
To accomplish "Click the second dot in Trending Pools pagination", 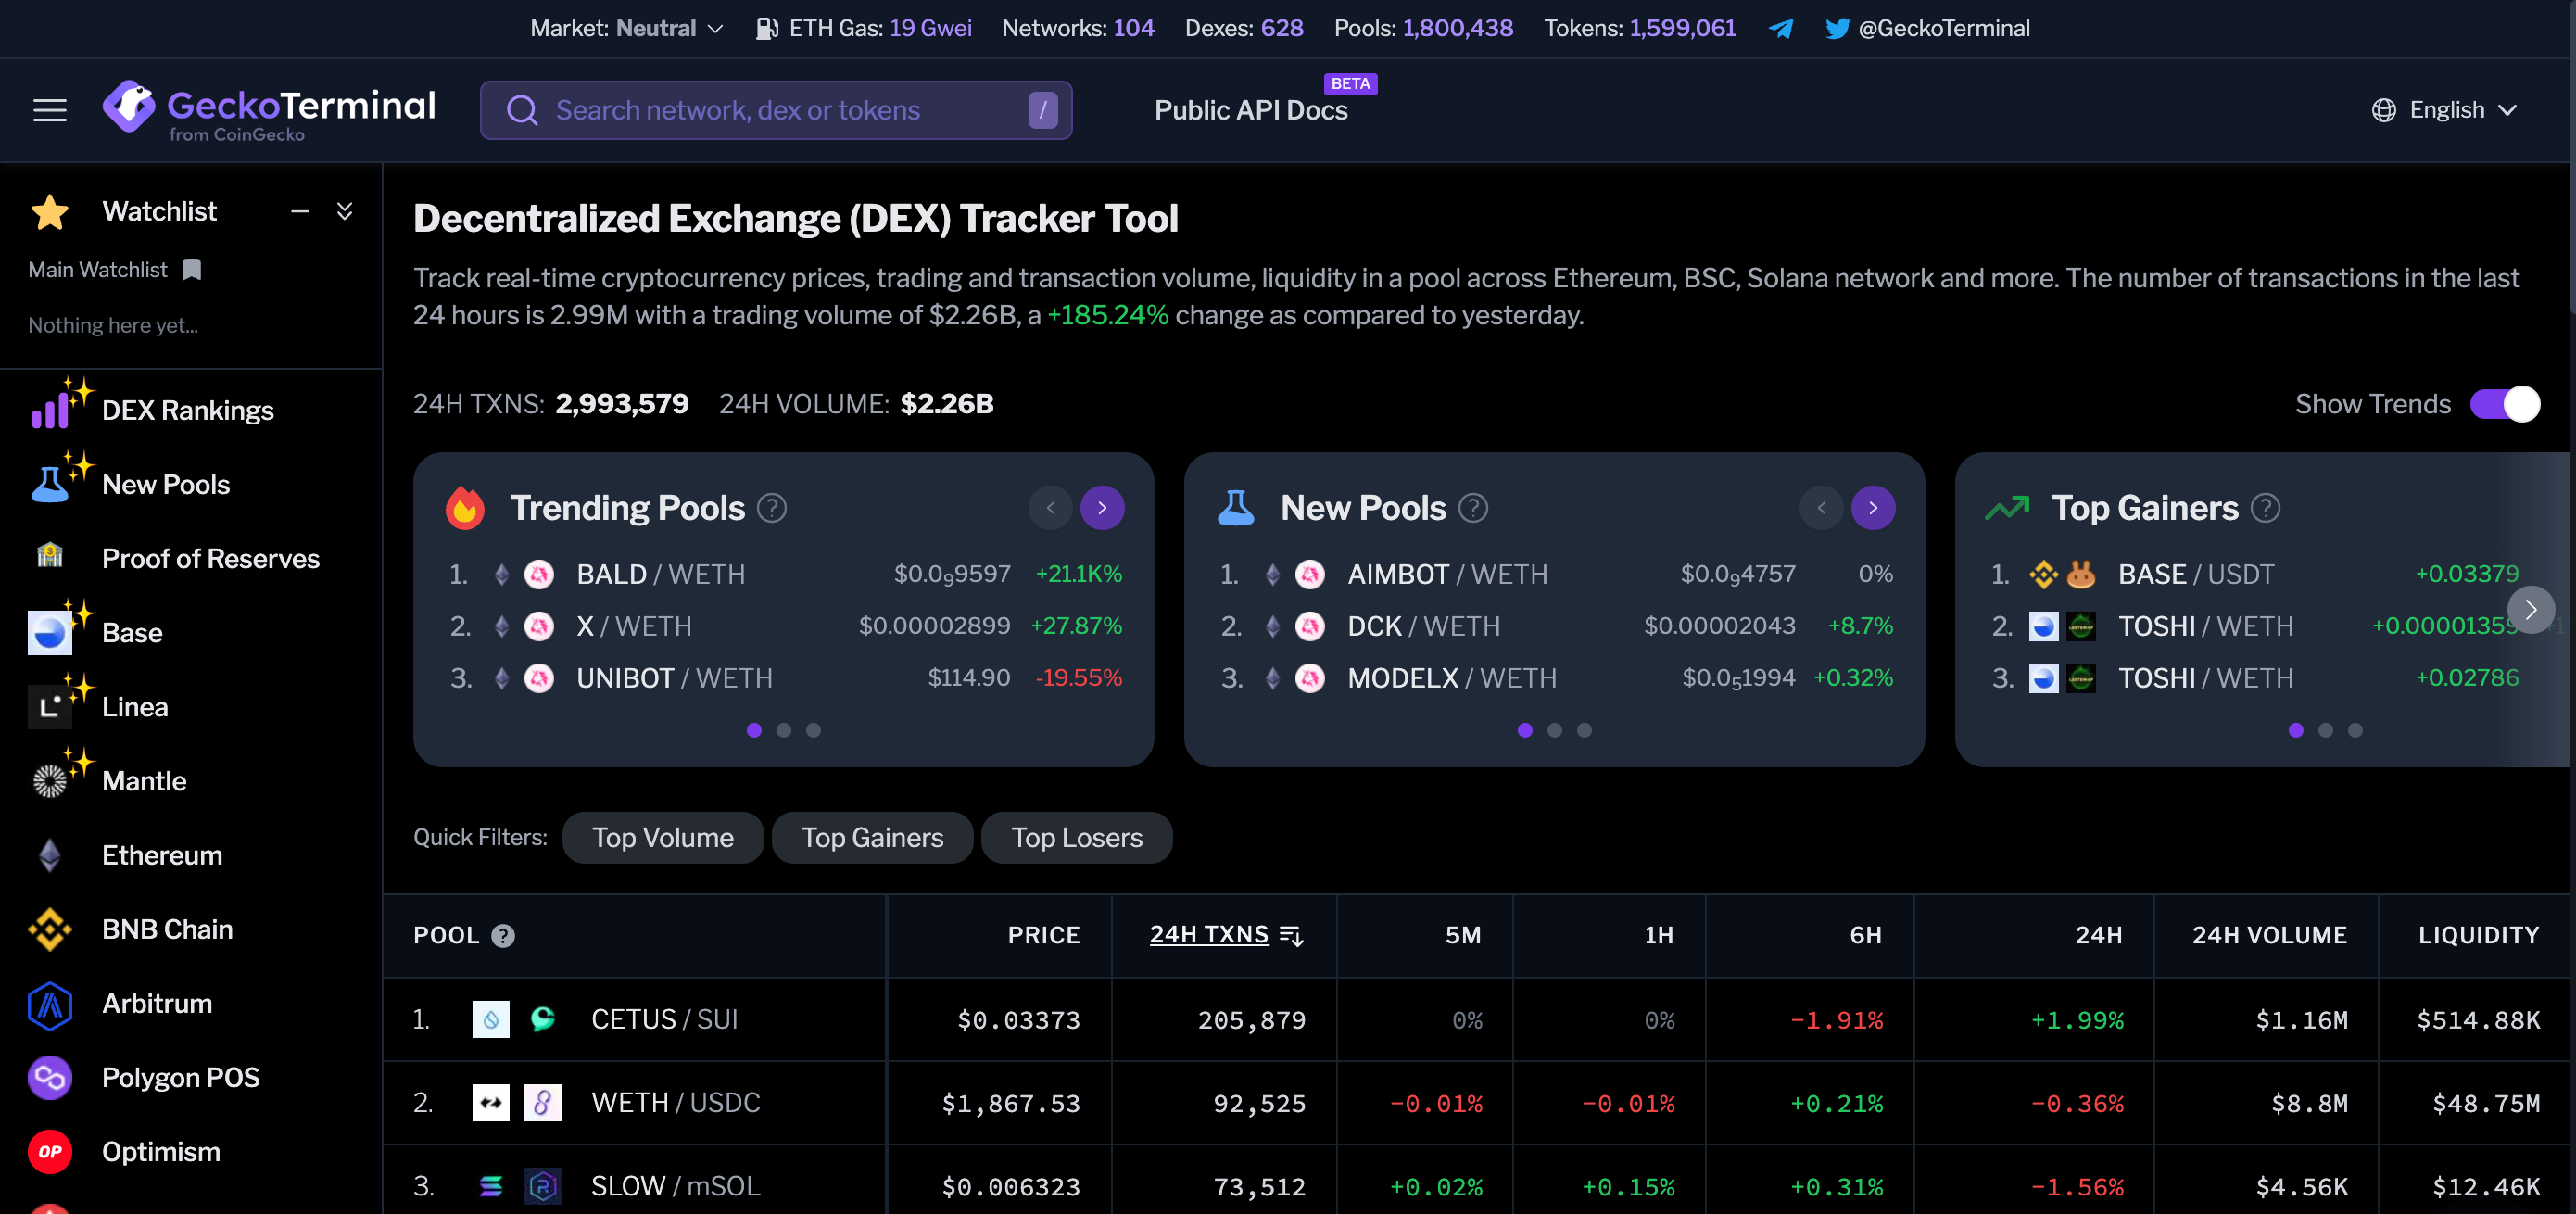I will (784, 731).
